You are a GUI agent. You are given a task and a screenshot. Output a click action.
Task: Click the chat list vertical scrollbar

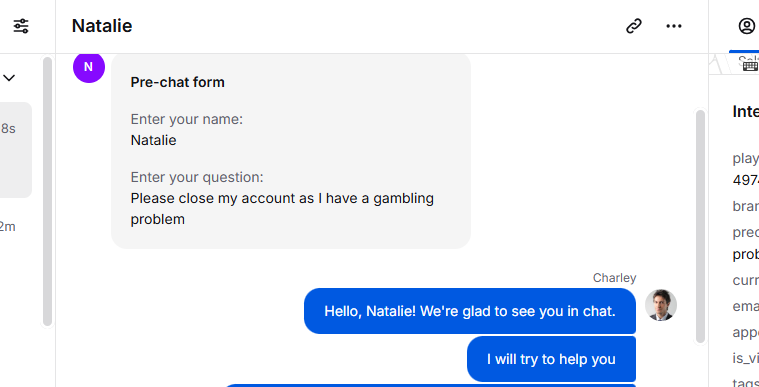click(x=47, y=191)
